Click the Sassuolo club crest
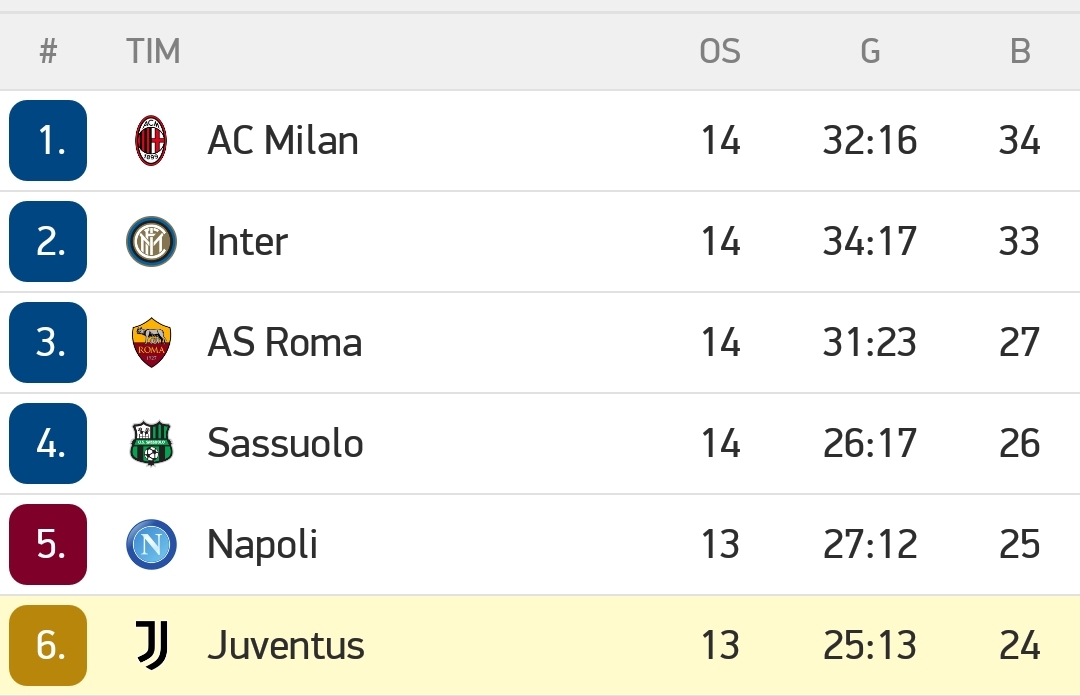 click(x=152, y=443)
